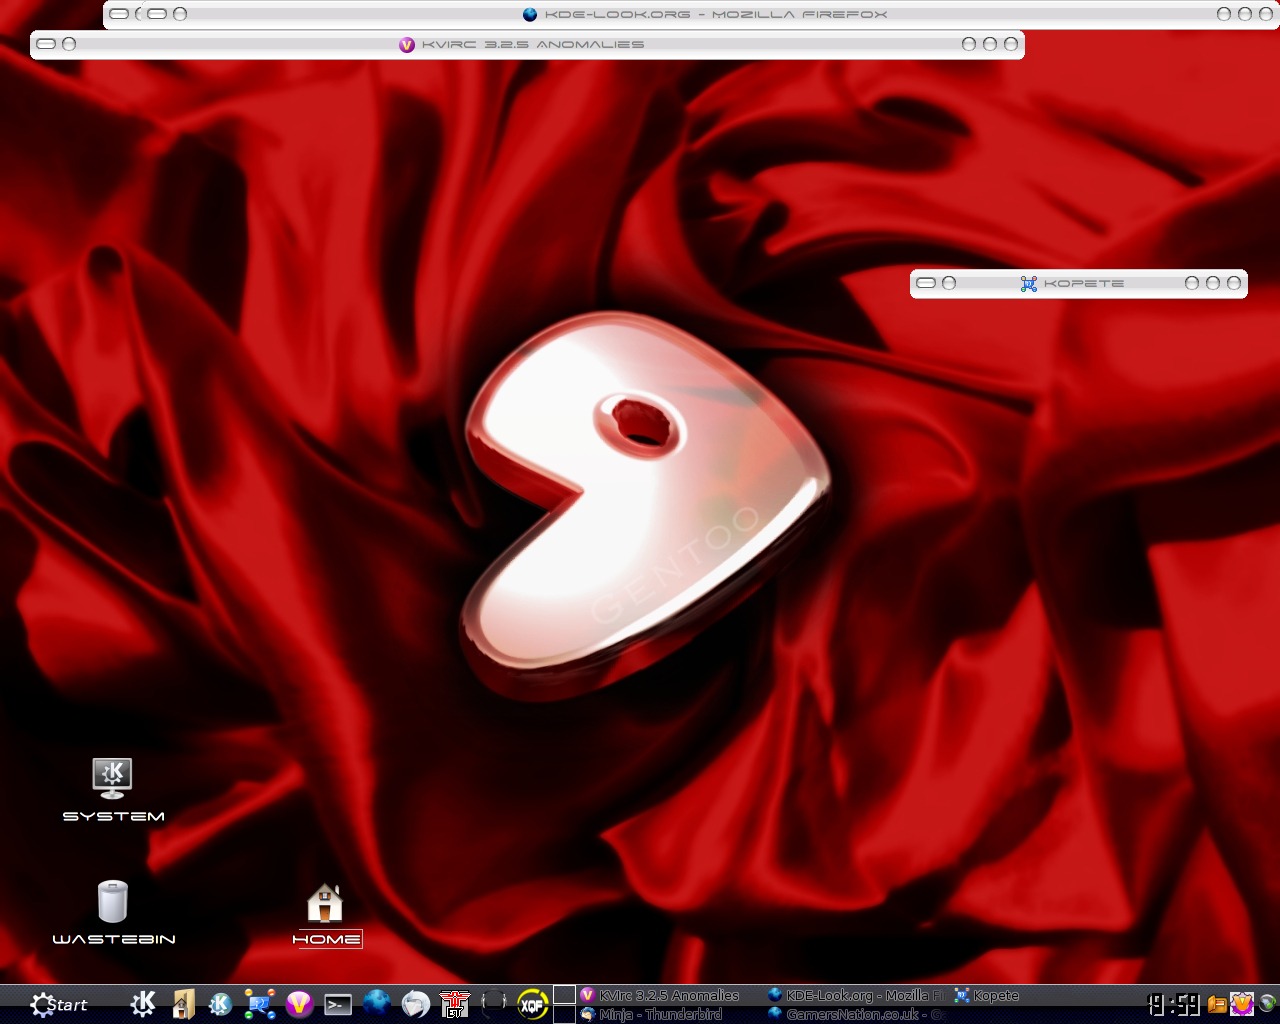Screen dimensions: 1280x1024
Task: Click the KDE gear K launcher icon
Action: (x=143, y=1003)
